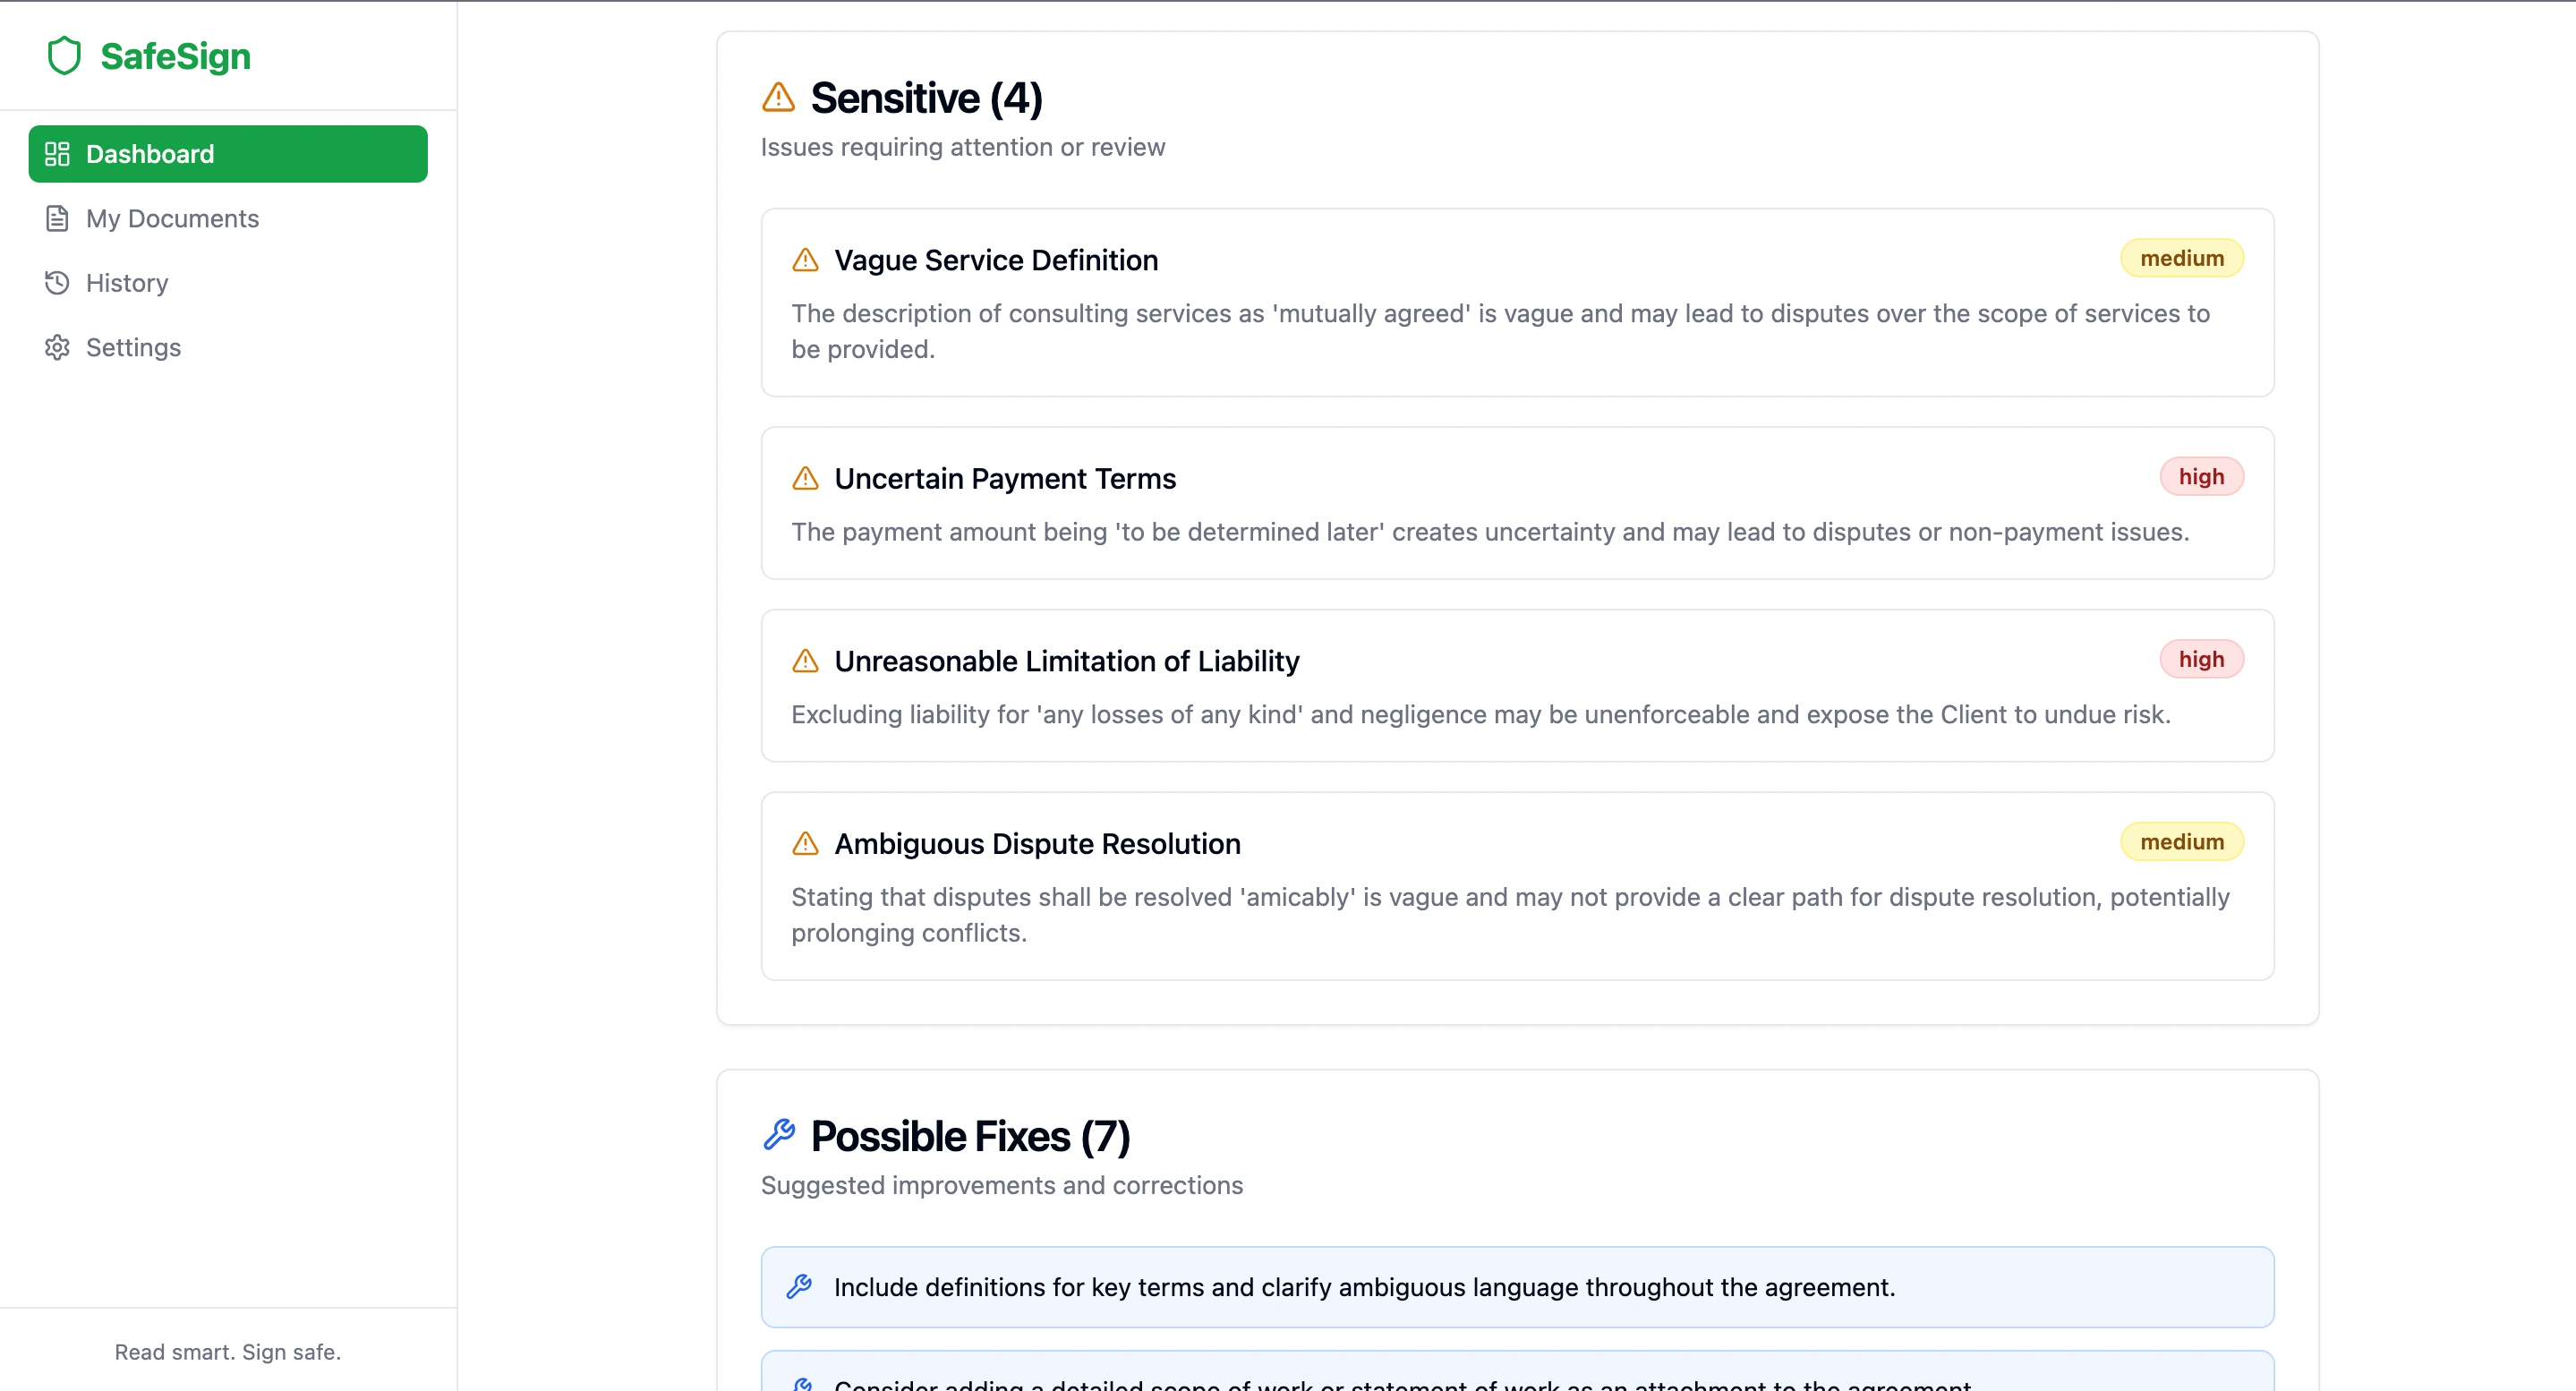The width and height of the screenshot is (2576, 1391).
Task: Click the SafeSign shield logo icon
Action: point(64,56)
